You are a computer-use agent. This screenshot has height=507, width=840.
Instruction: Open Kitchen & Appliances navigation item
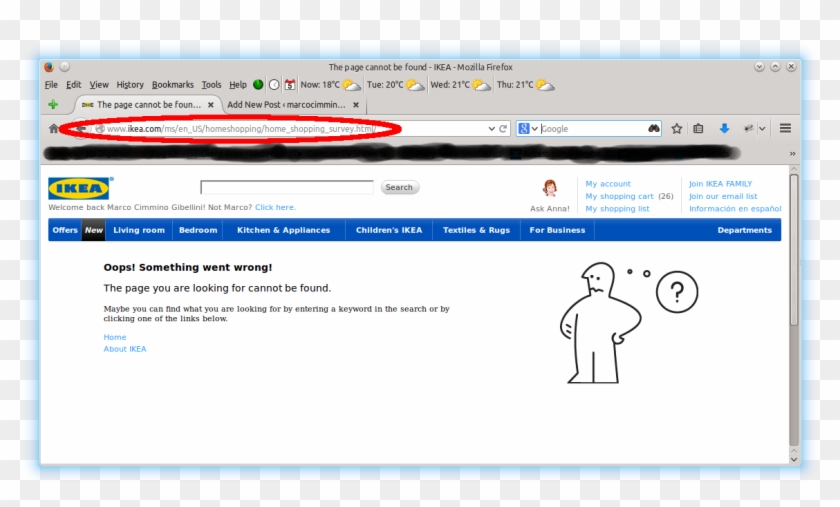pos(283,230)
